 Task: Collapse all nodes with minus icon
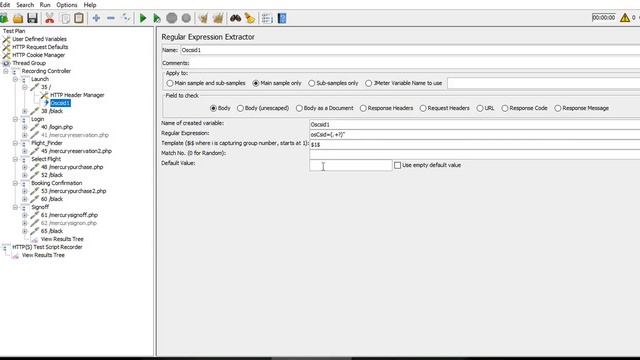pyautogui.click(x=111, y=18)
